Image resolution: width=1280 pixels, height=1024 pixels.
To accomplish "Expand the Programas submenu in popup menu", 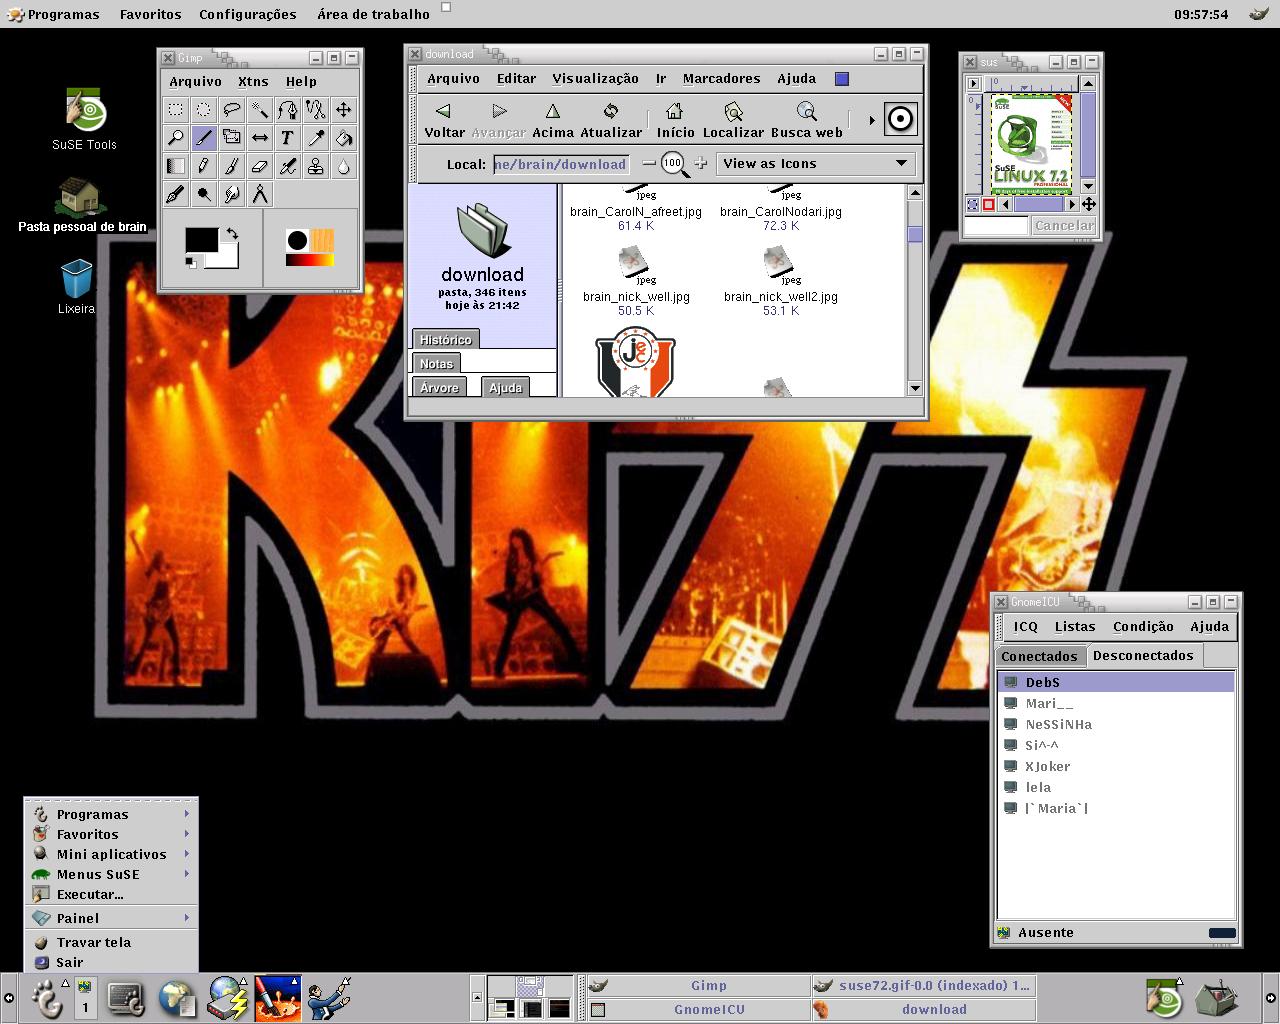I will point(111,814).
